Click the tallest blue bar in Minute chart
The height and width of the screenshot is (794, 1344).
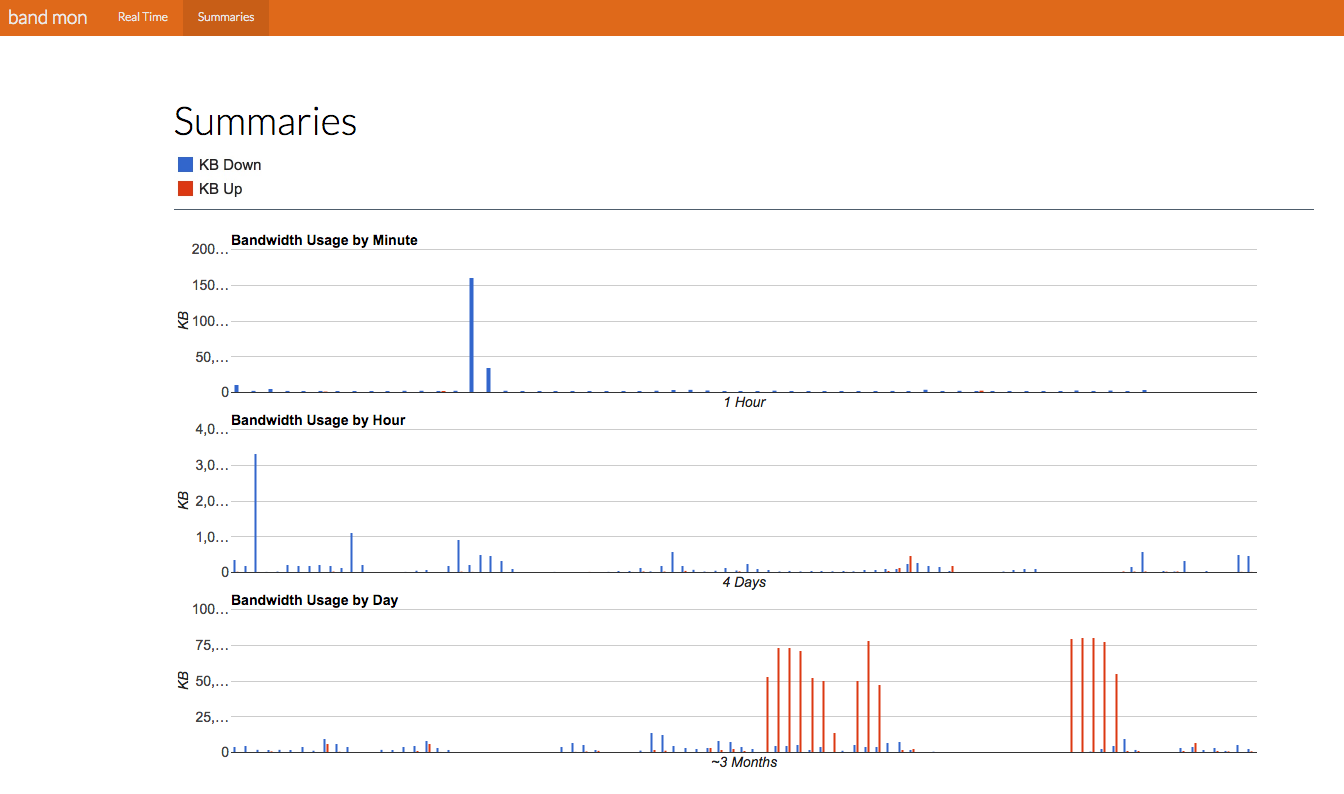[471, 335]
